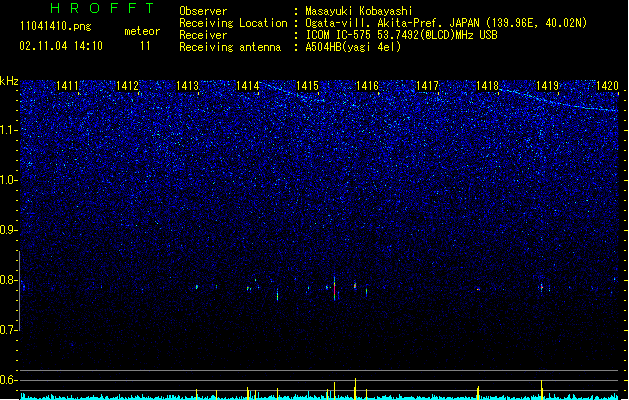Click the A504HB(yagi 4el) antenna value
The width and height of the screenshot is (629, 400).
pos(353,47)
